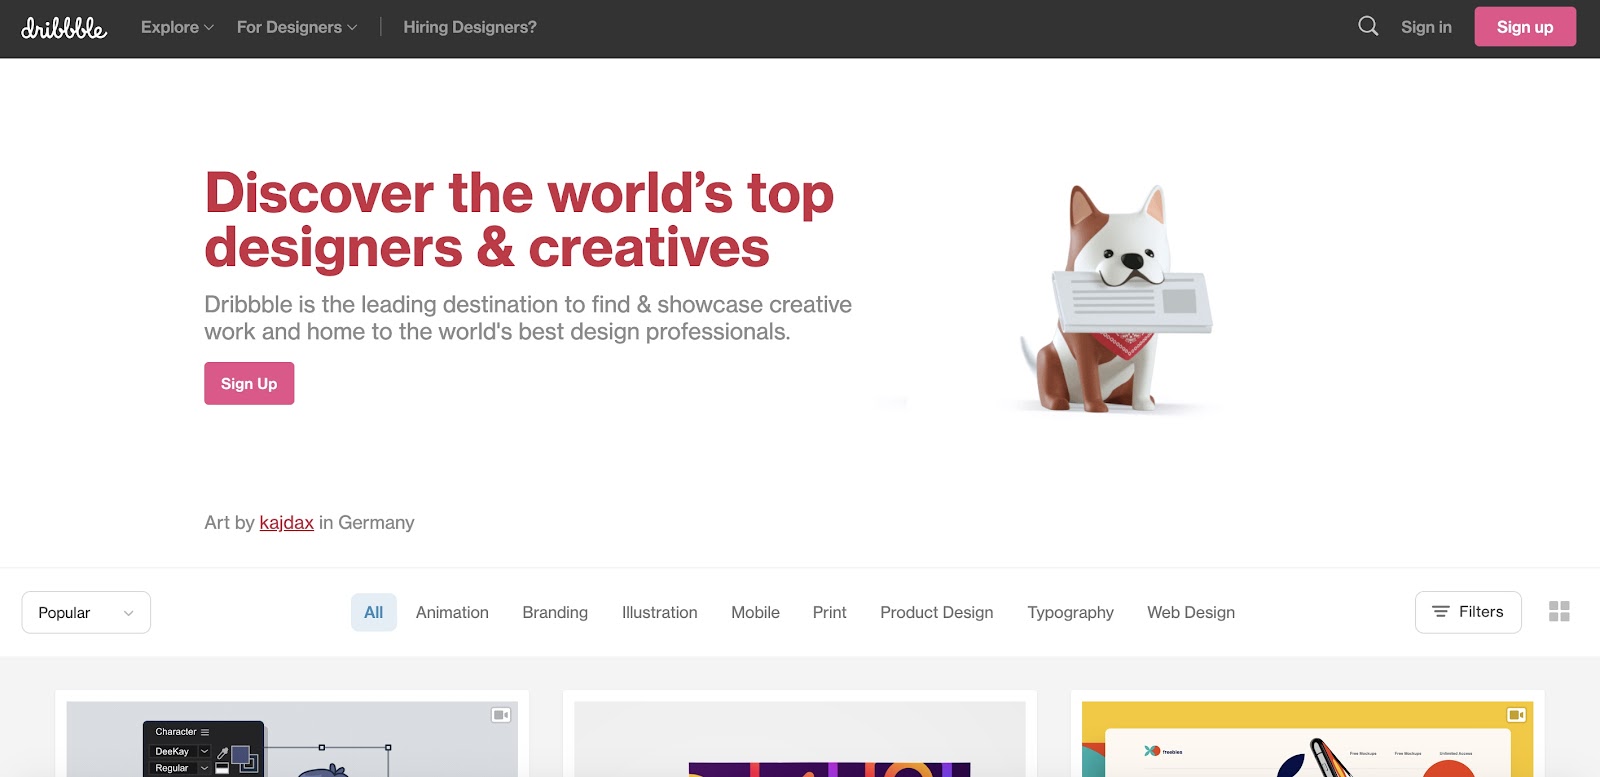Select the Typography category
The height and width of the screenshot is (777, 1600).
pos(1070,612)
